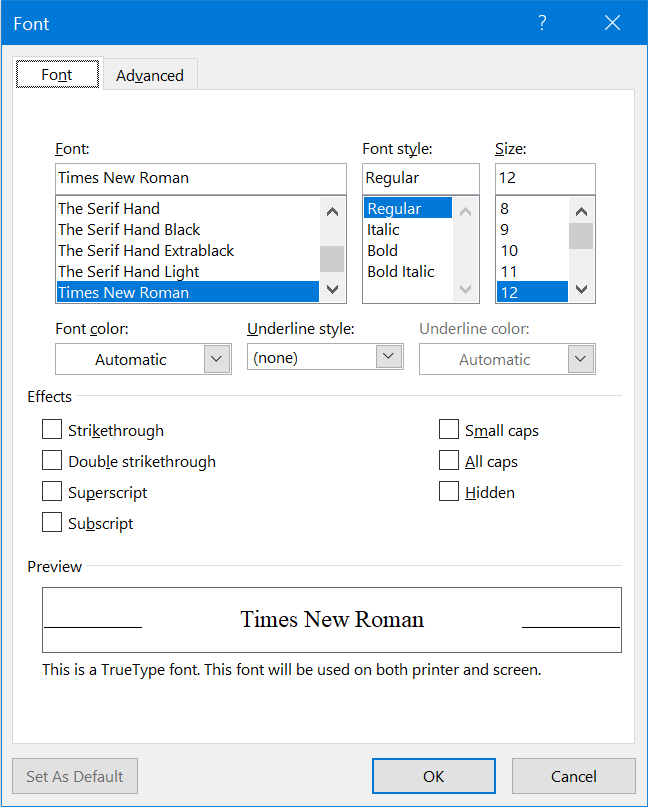The height and width of the screenshot is (807, 648).
Task: Click font style list down arrow
Action: coord(465,289)
